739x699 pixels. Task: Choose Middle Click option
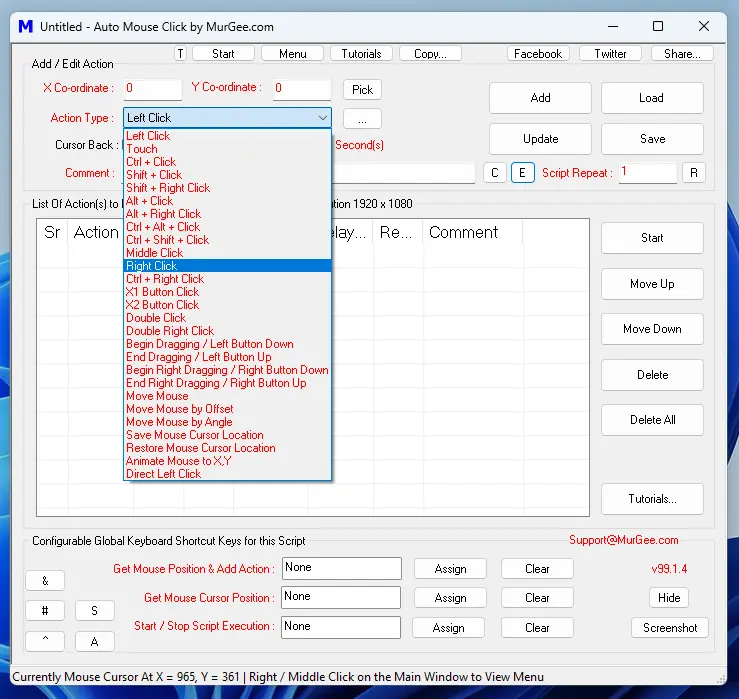(227, 253)
